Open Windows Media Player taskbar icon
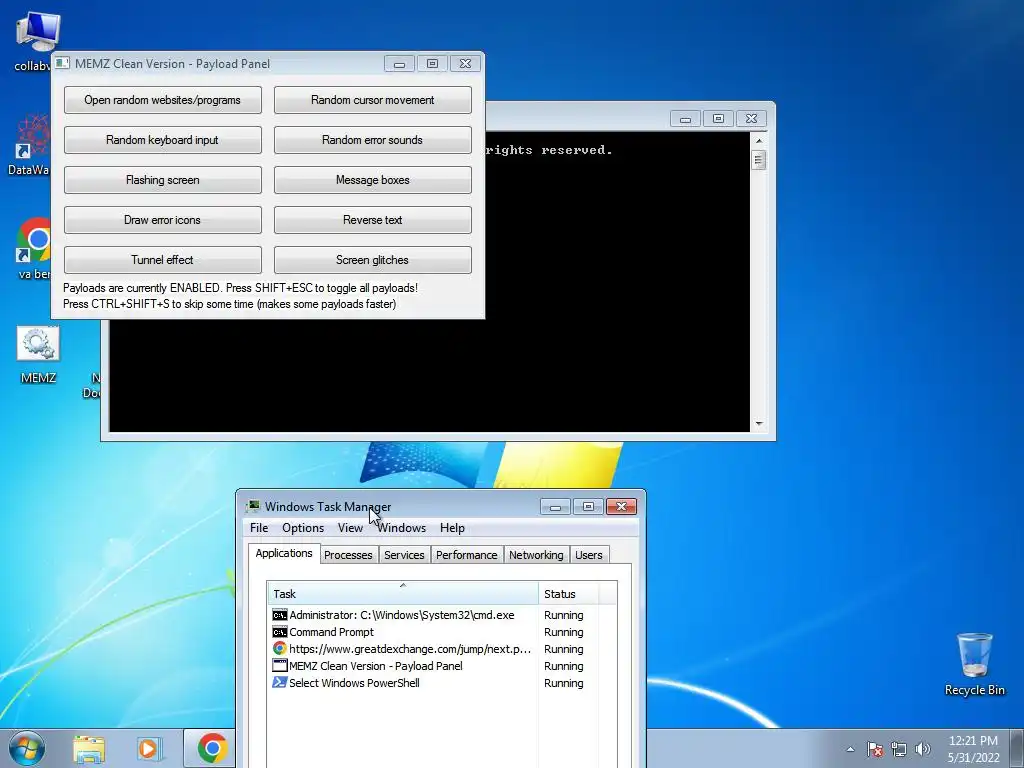 pos(150,748)
